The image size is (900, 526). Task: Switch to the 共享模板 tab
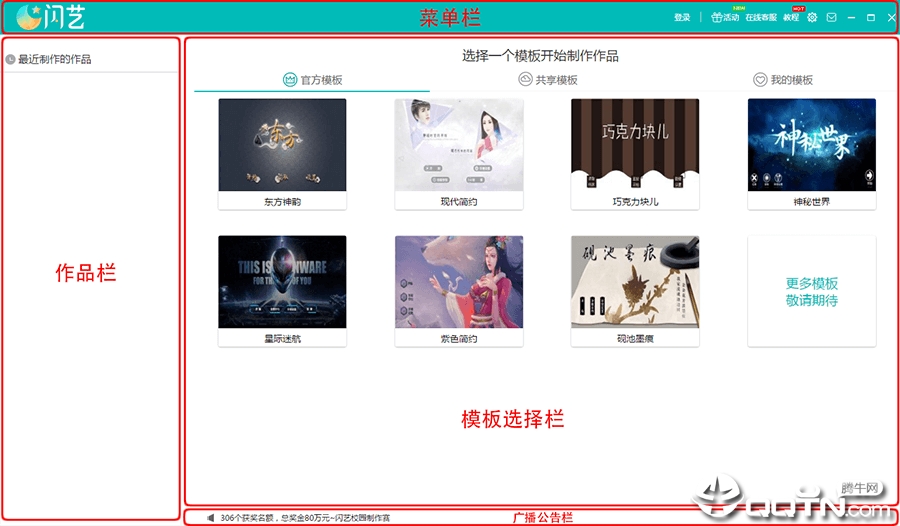pos(548,80)
